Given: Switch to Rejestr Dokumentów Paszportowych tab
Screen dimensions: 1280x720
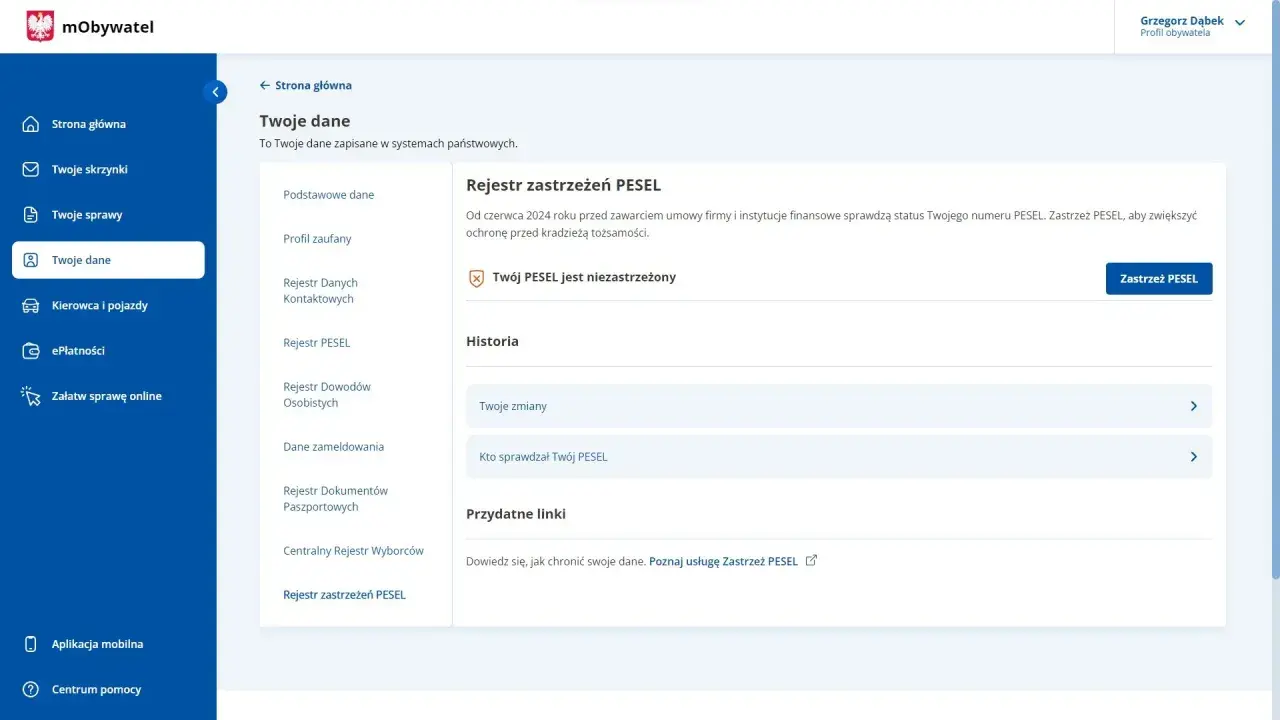Looking at the screenshot, I should pyautogui.click(x=335, y=499).
